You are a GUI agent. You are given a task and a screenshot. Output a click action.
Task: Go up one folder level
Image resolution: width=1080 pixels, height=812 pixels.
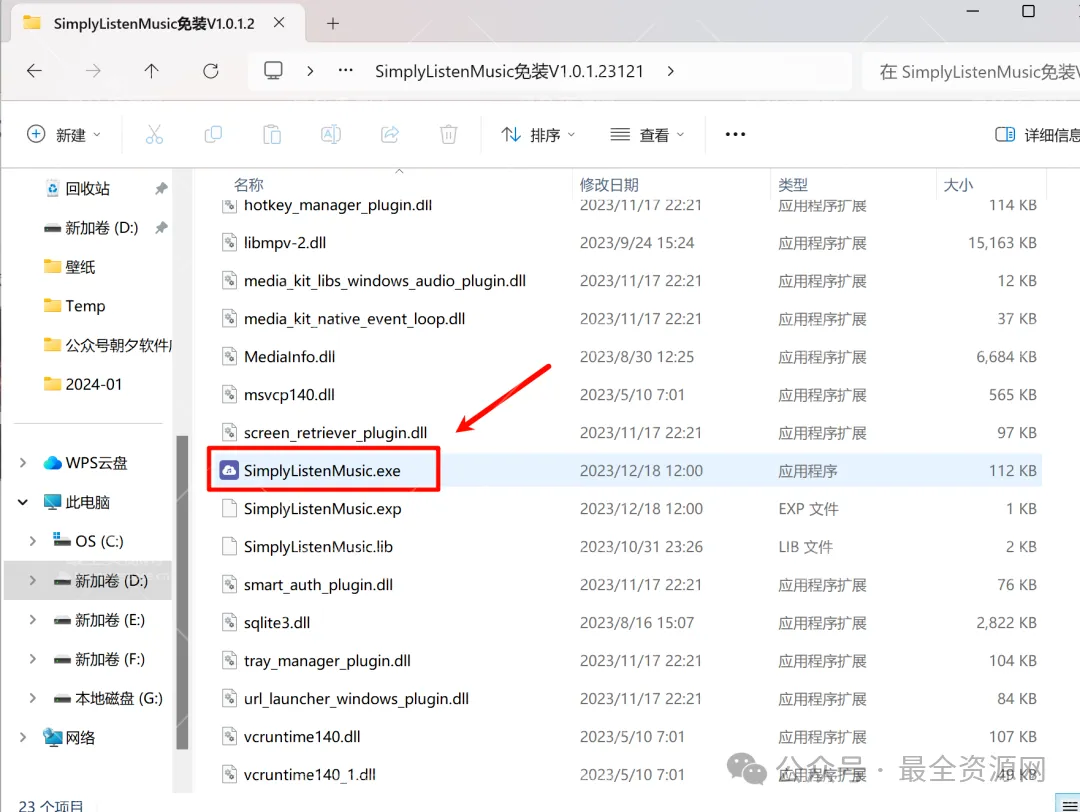(152, 71)
